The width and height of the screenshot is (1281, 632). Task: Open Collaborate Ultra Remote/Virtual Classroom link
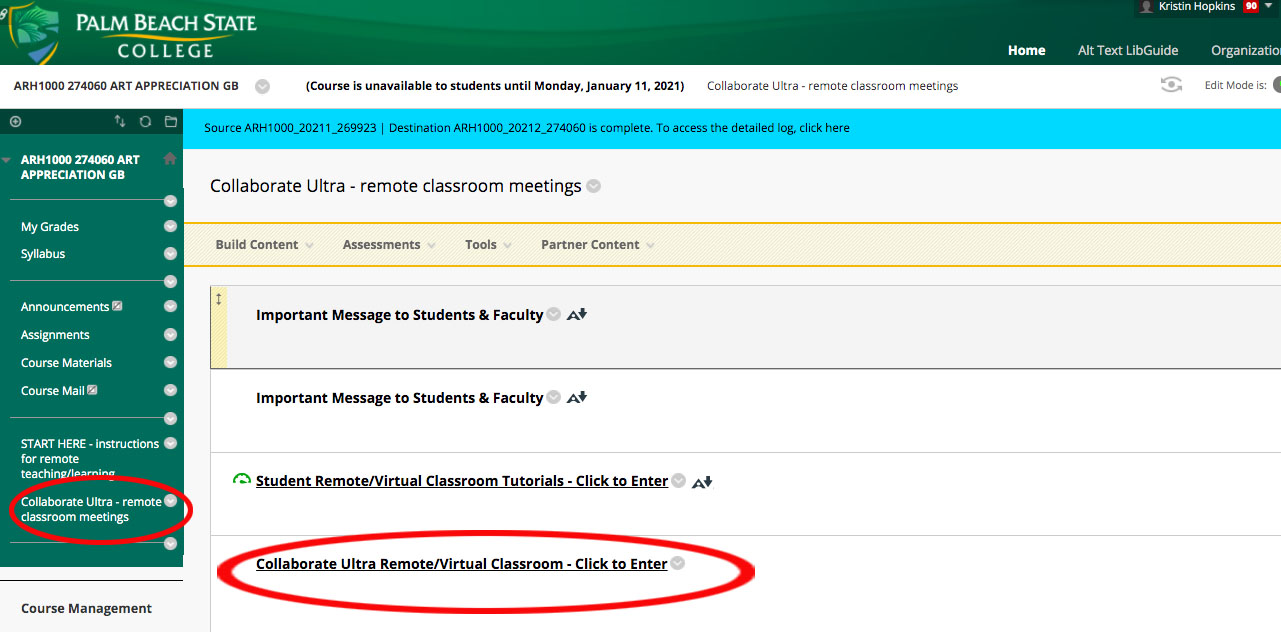coord(461,564)
